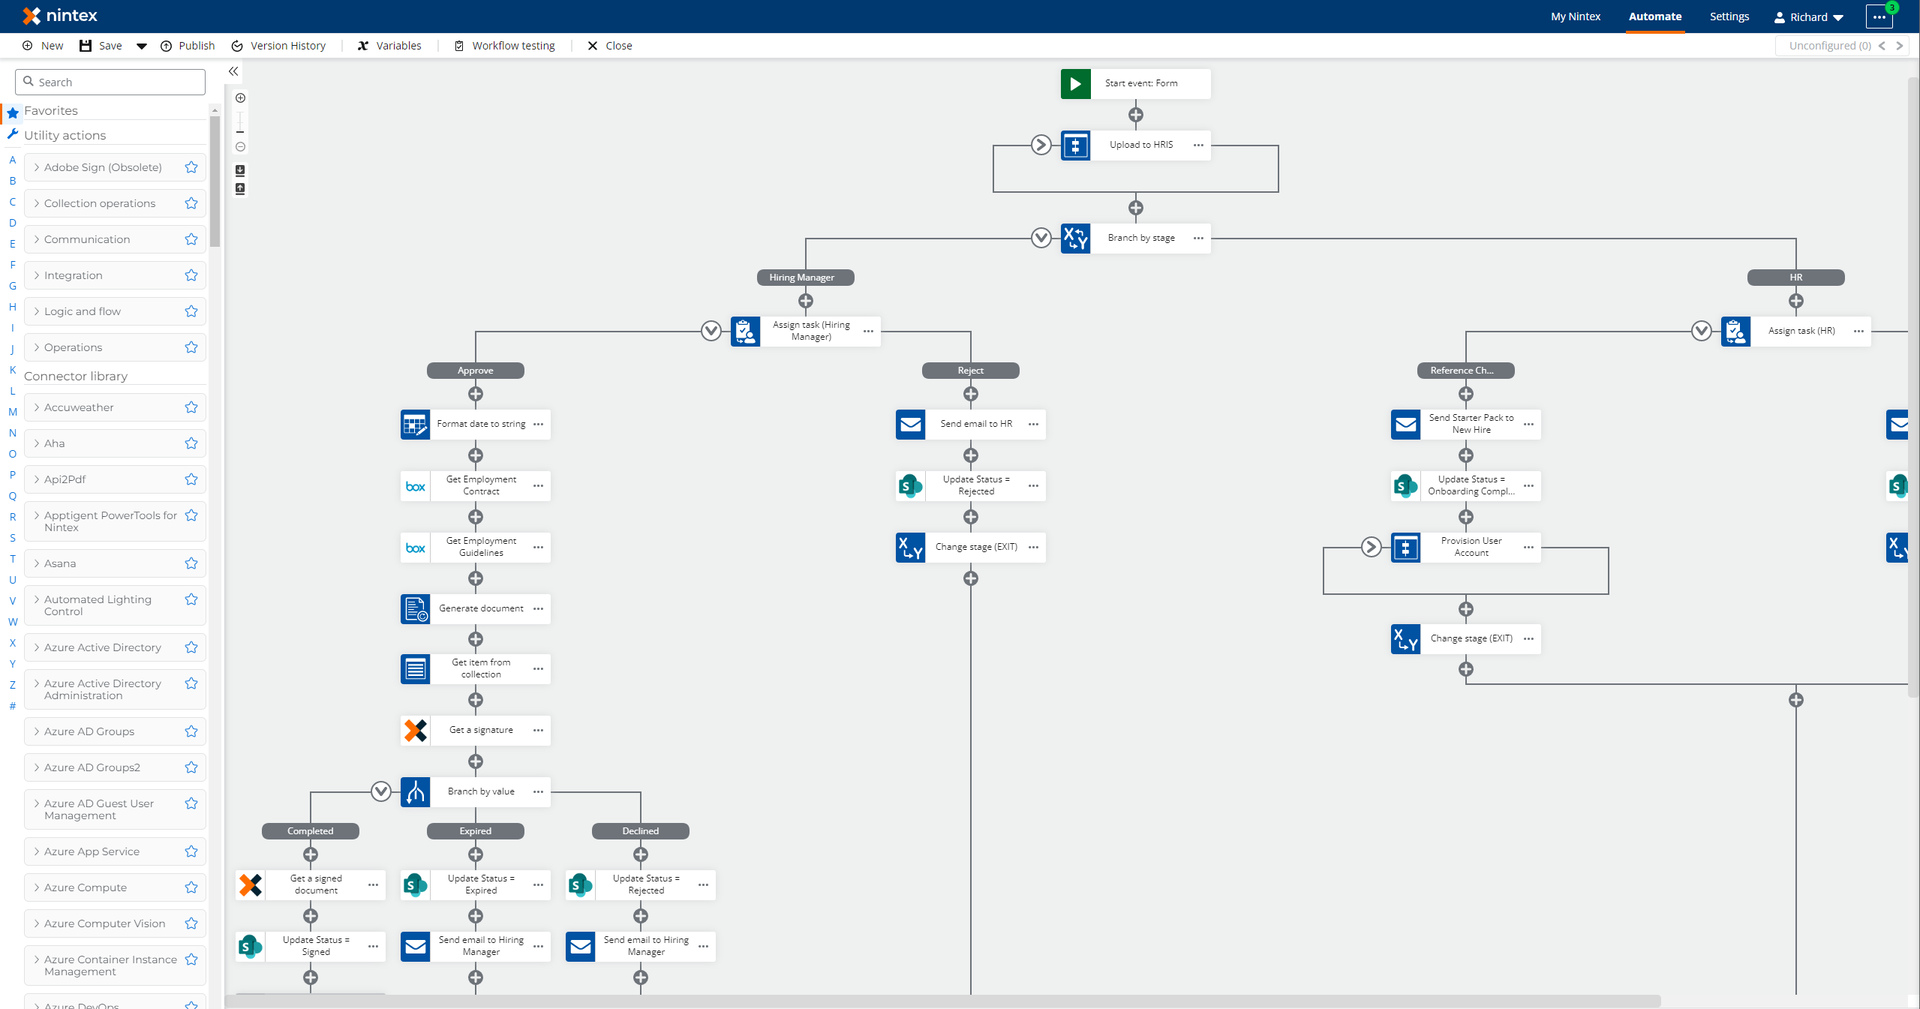
Task: Star the Logic and flow category
Action: [191, 312]
